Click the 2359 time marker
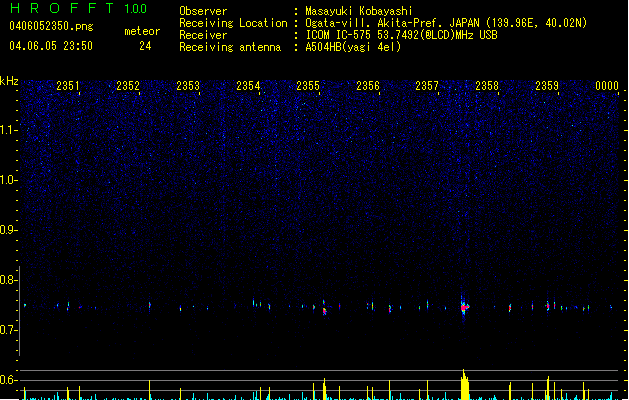The image size is (629, 400). [x=547, y=86]
